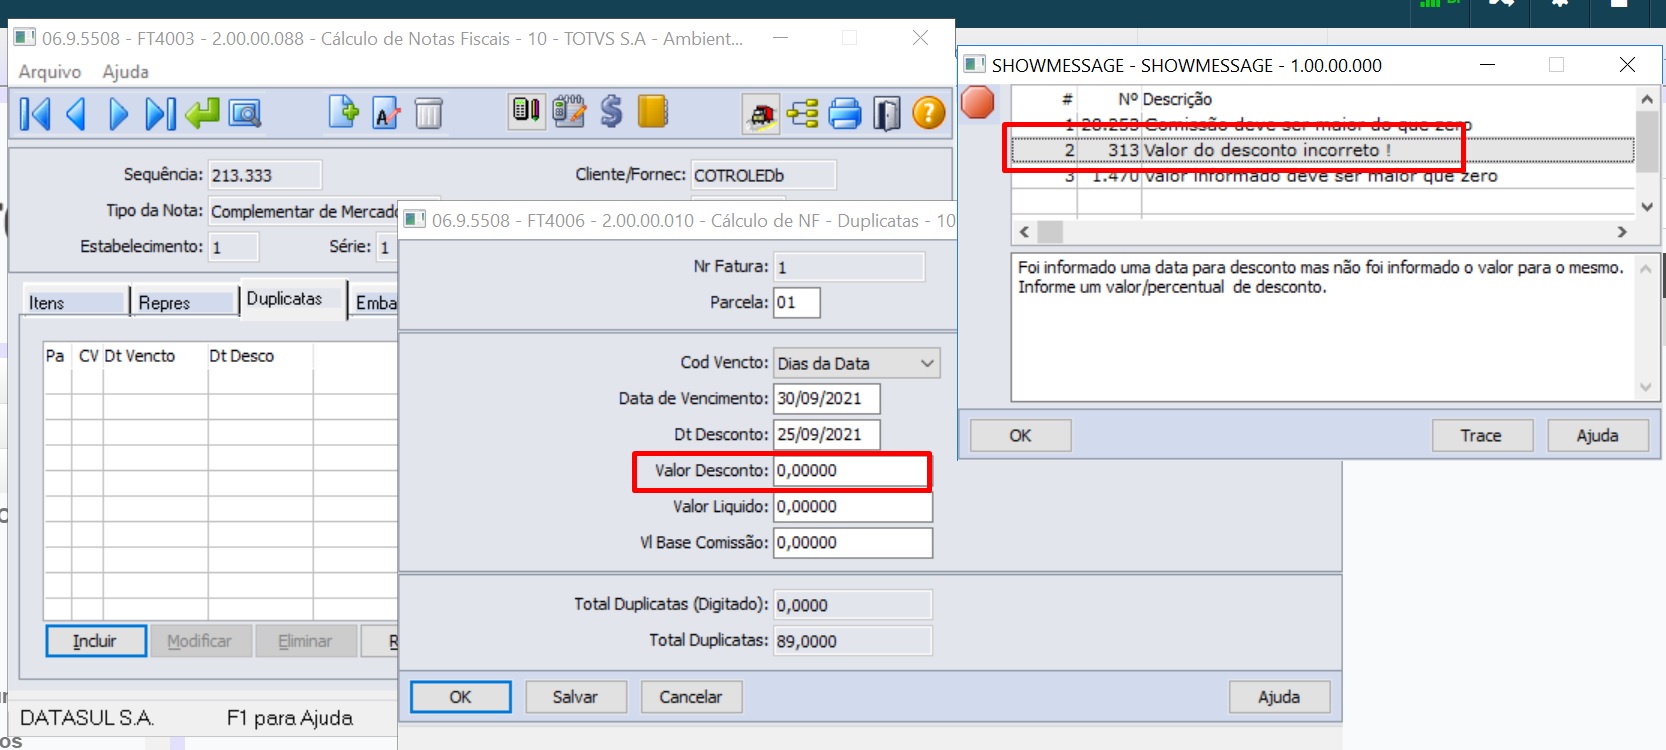Click the Valor Liquido field
Image resolution: width=1666 pixels, height=750 pixels.
[x=853, y=506]
